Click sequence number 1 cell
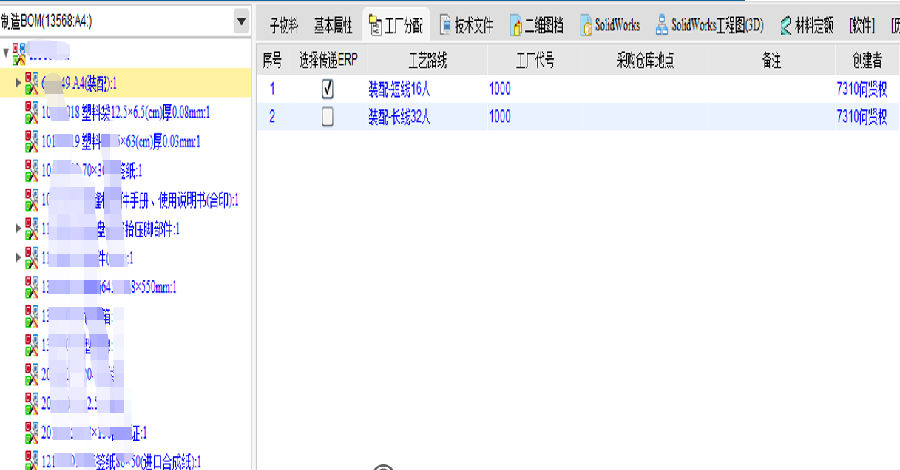The image size is (900, 470). point(272,89)
